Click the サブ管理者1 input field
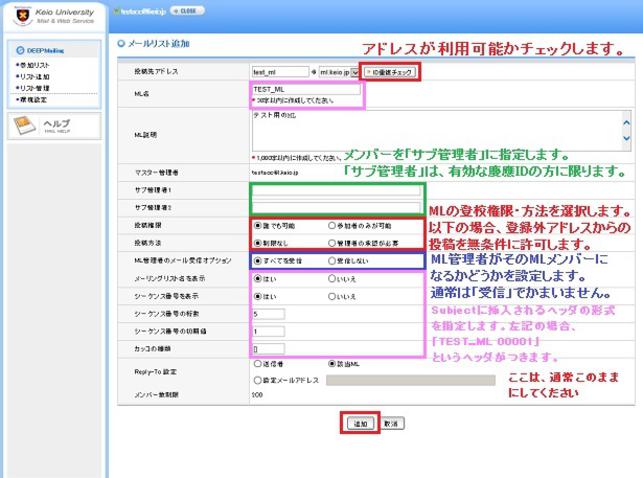Screen dimensions: 643x478 tap(335, 190)
